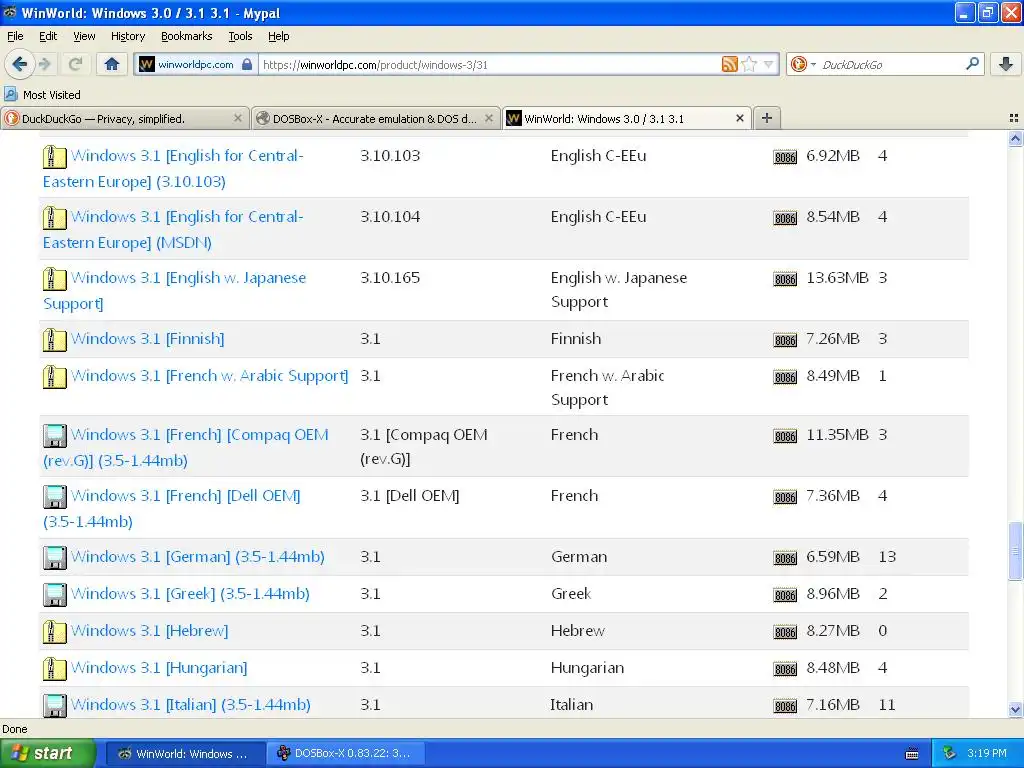Open Windows 3.1 French Compaq OEM link
Viewport: 1024px width, 768px height.
[186, 447]
